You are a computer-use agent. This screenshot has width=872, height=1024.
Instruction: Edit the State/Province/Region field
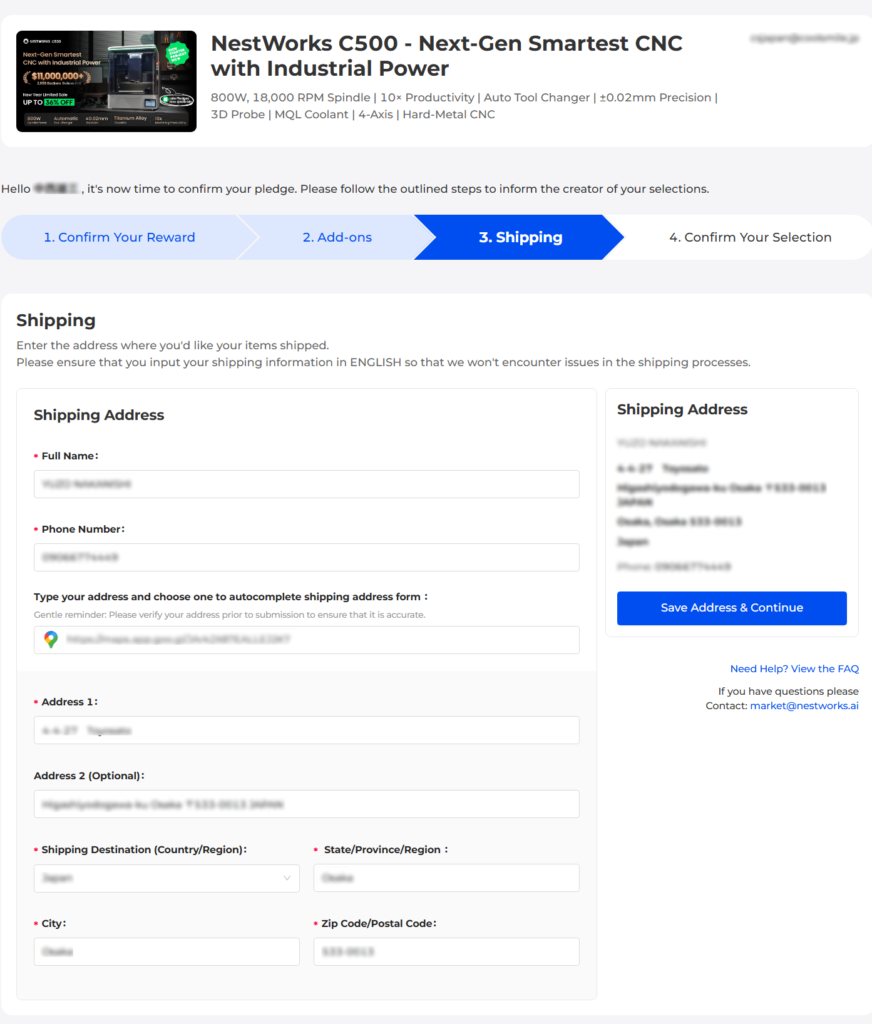(x=446, y=878)
